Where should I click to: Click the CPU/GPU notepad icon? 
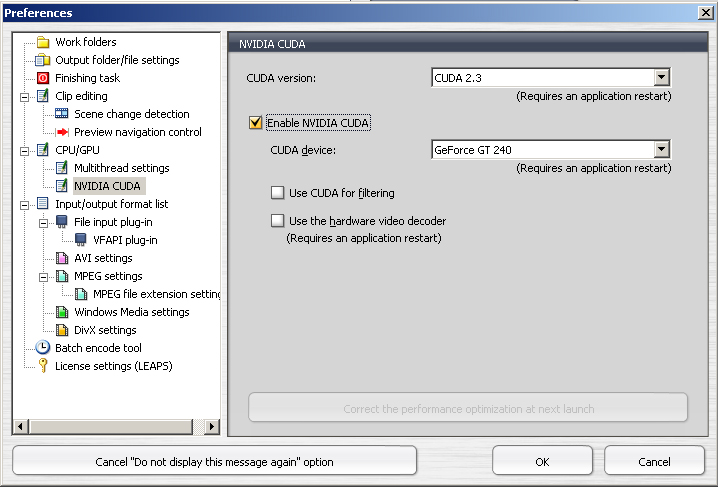tap(43, 150)
